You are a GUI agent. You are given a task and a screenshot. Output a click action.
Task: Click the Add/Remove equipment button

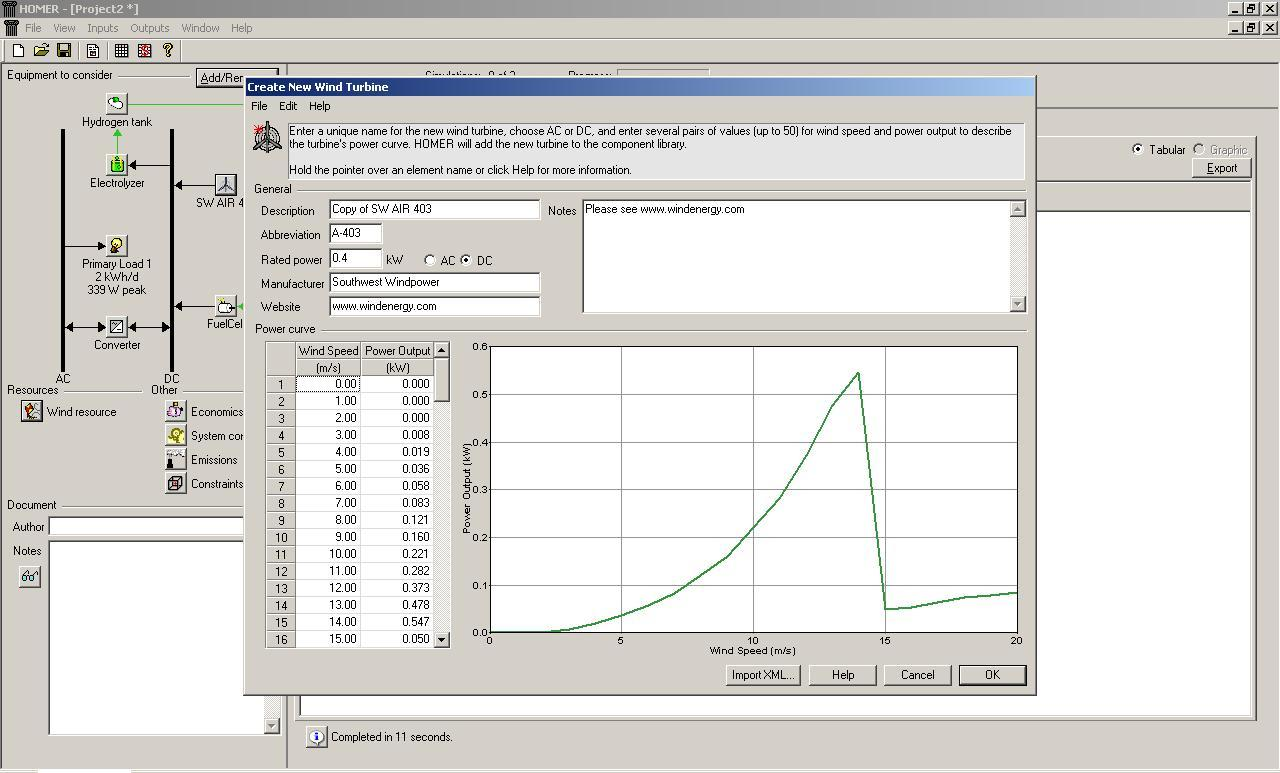coord(221,78)
